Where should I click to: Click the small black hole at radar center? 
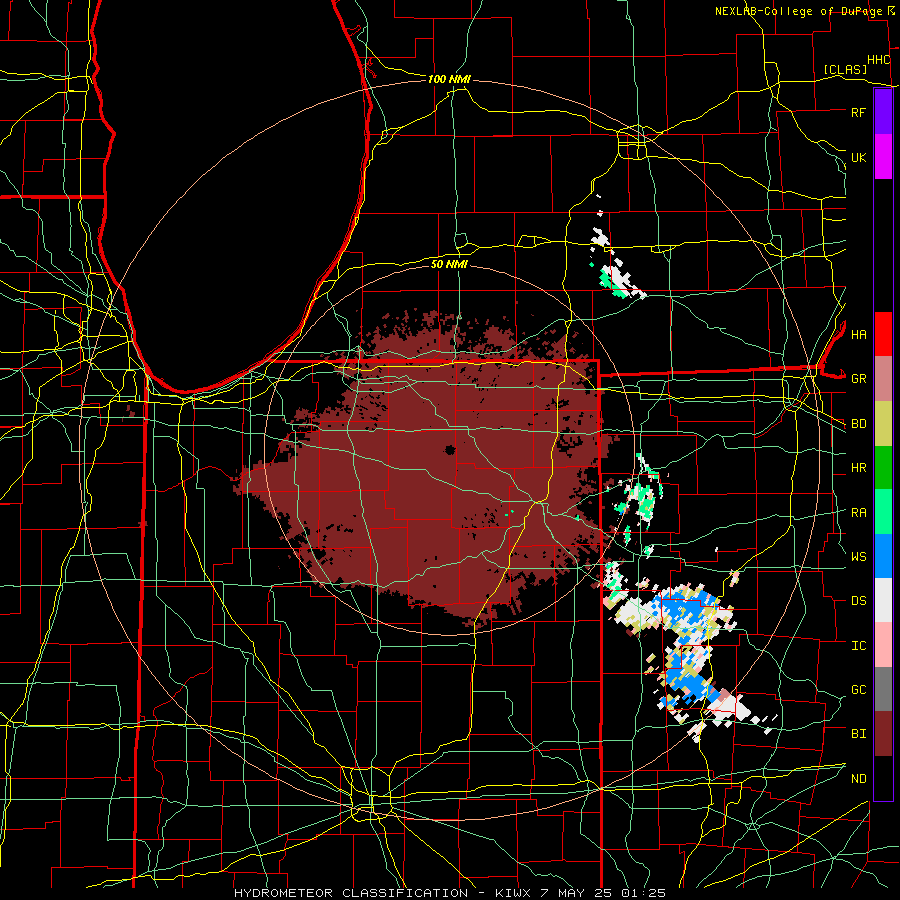[x=451, y=450]
